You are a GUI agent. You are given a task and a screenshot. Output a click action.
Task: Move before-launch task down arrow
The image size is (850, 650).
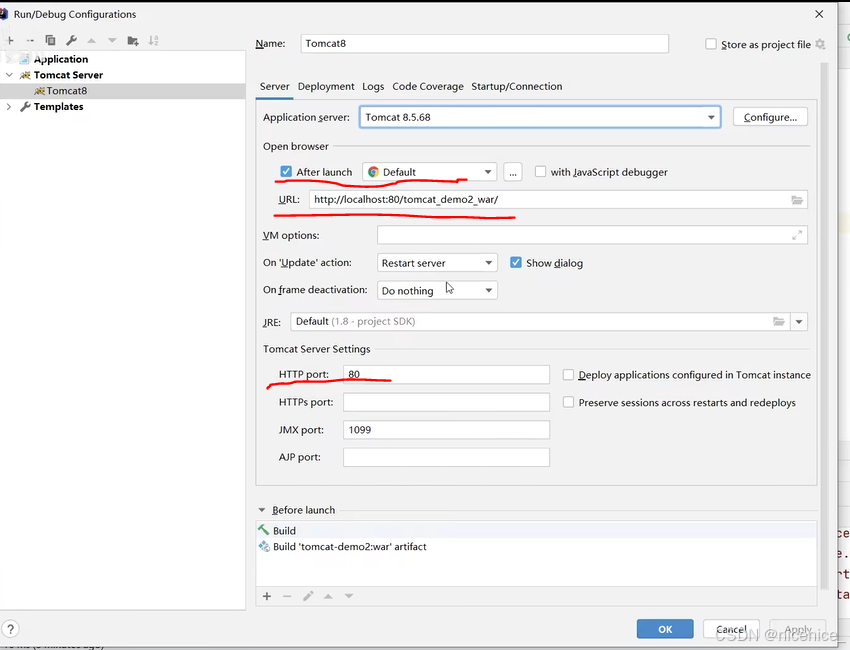tap(349, 596)
